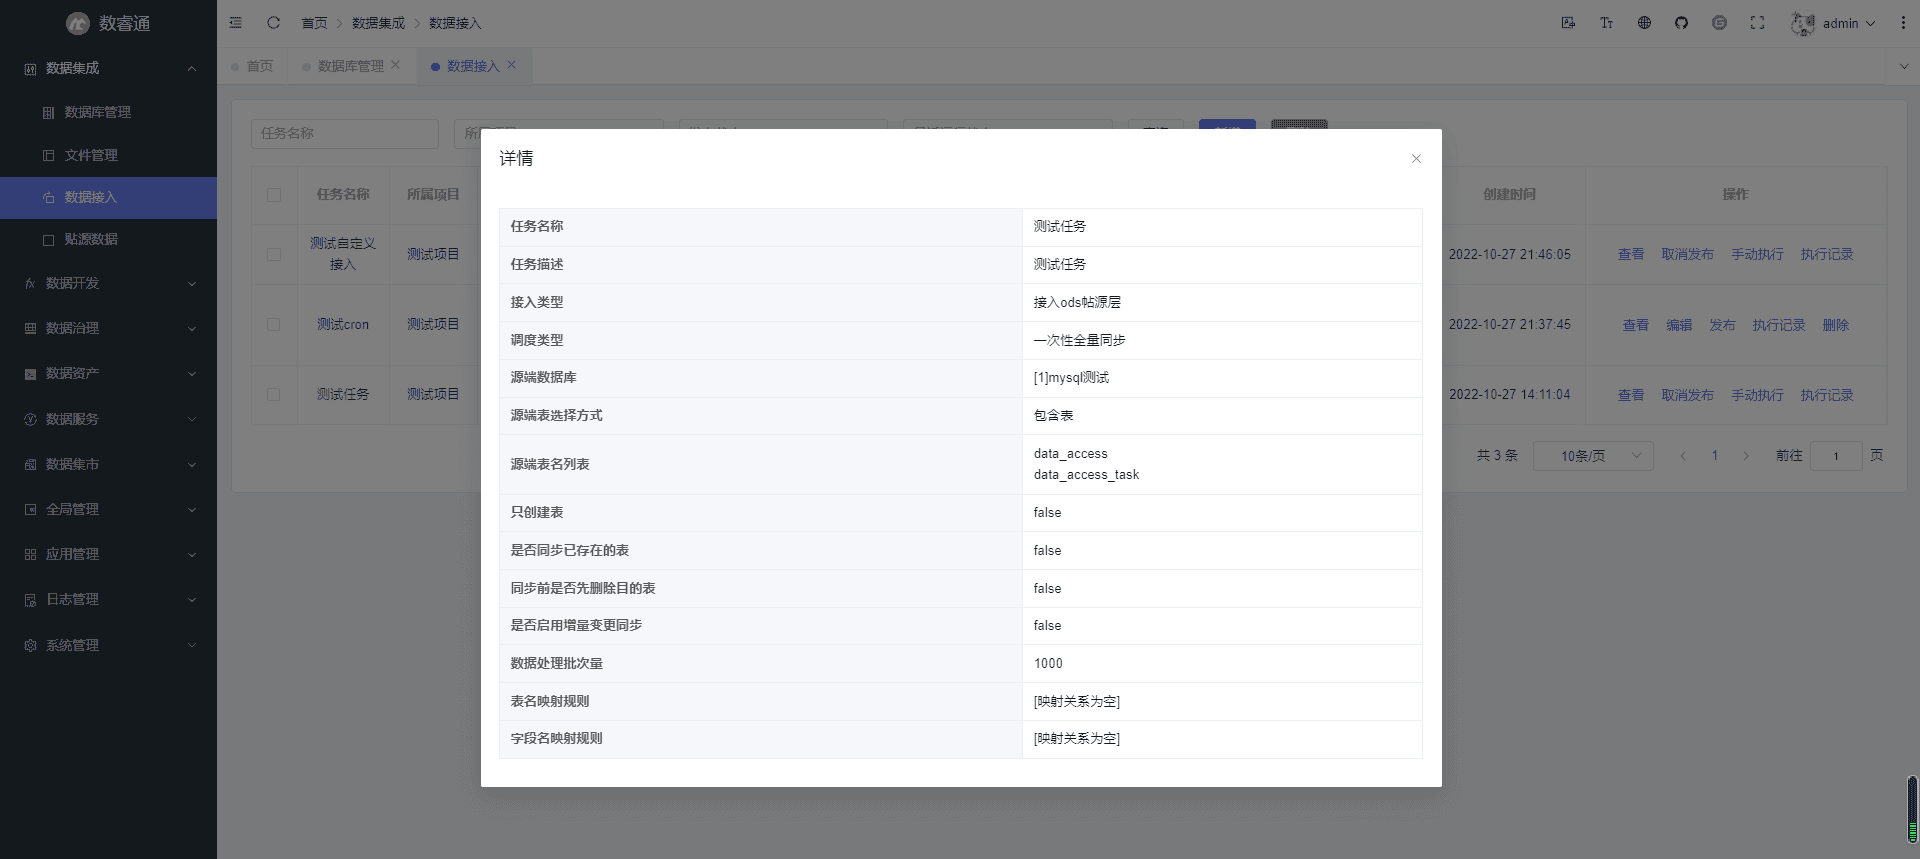1920x859 pixels.
Task: Expand the 全局管理 menu
Action: coord(108,509)
